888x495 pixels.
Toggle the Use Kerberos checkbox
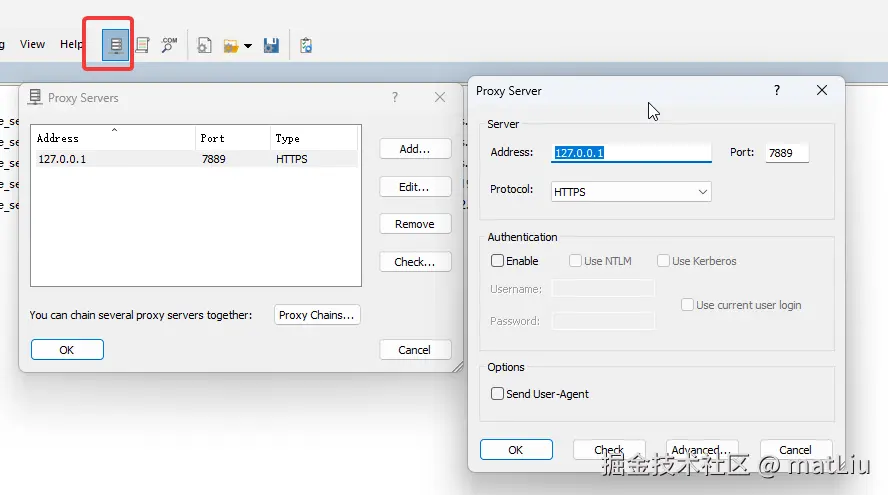(x=663, y=261)
